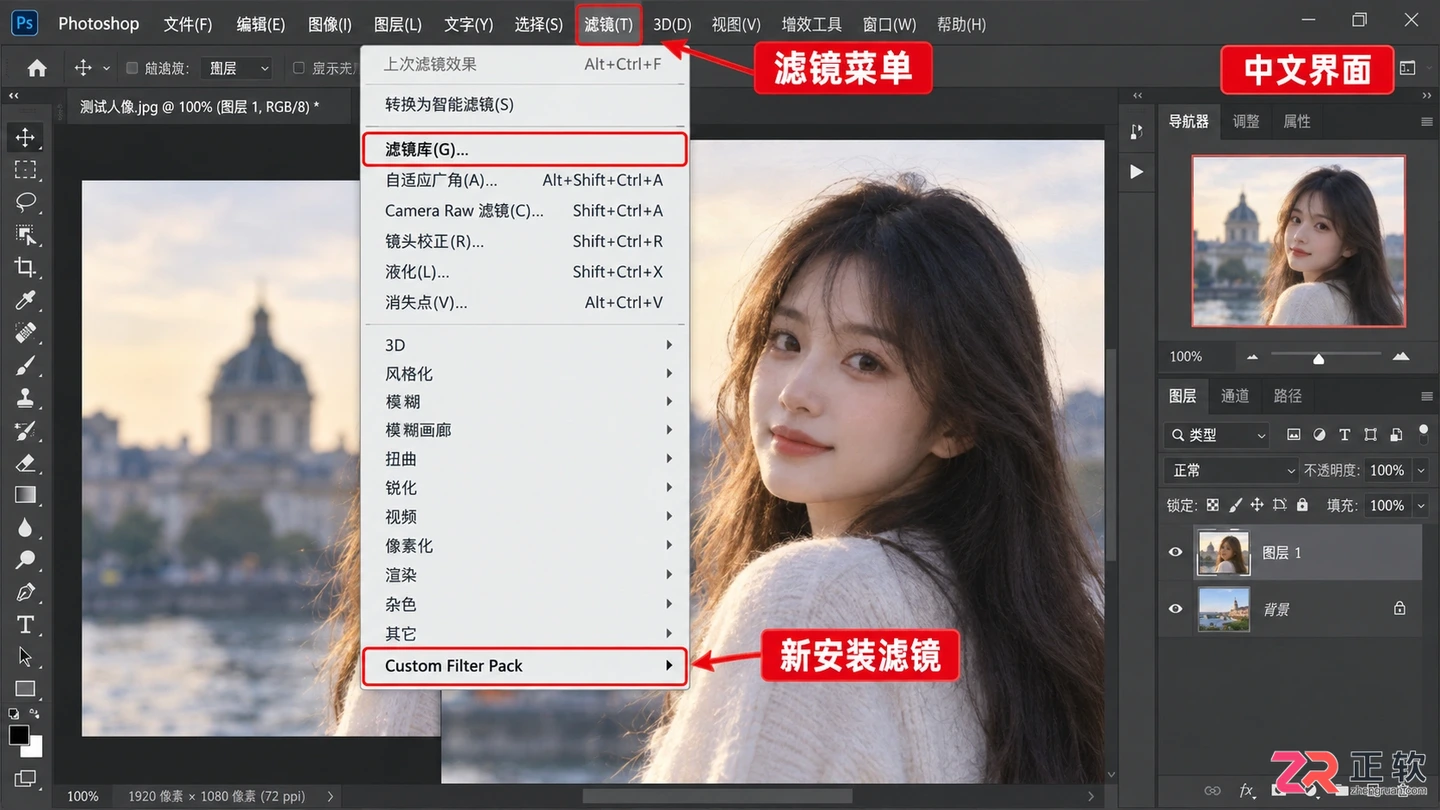Open the 填充 fill dropdown arrow

pyautogui.click(x=1422, y=505)
